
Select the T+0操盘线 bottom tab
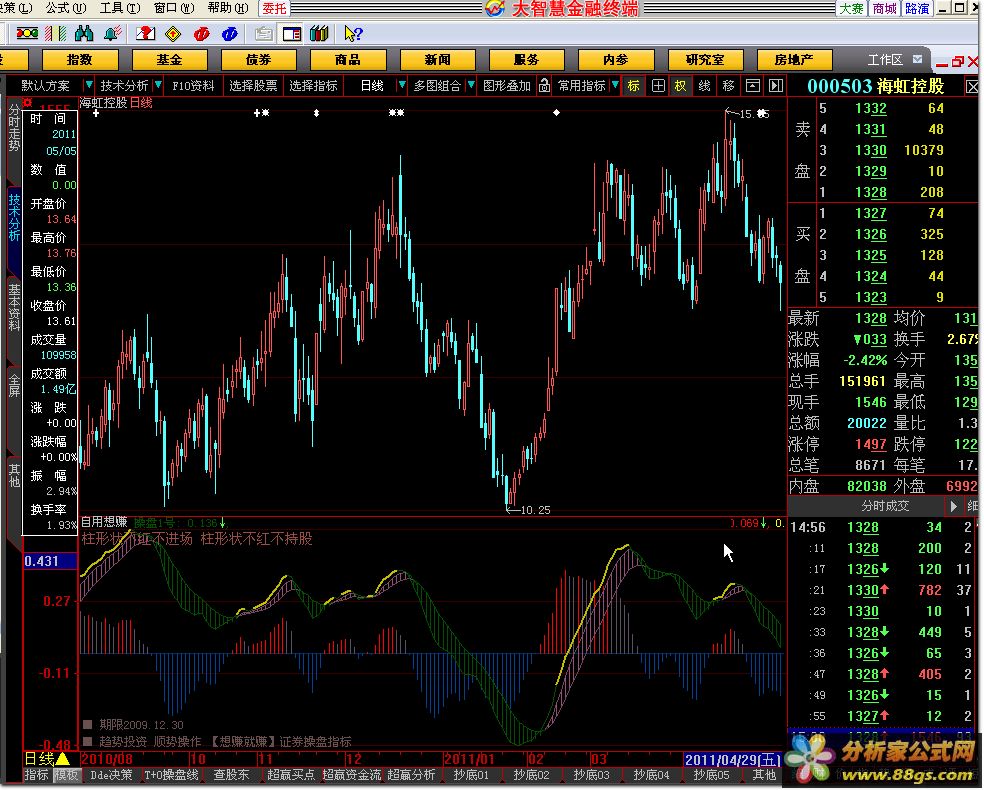[x=171, y=775]
